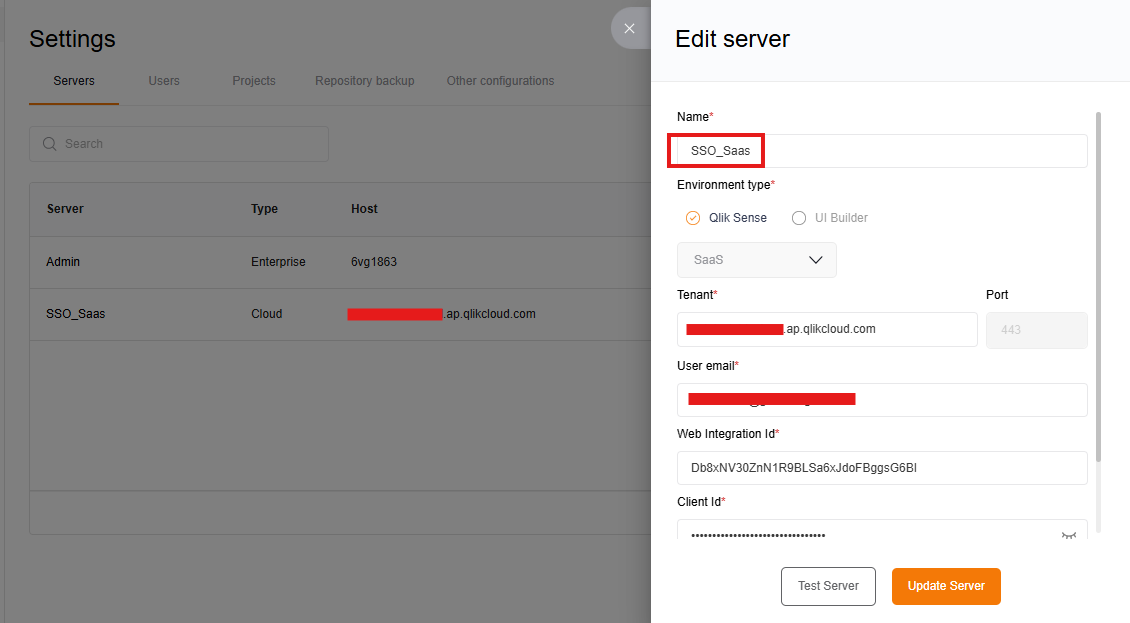The width and height of the screenshot is (1130, 623).
Task: Reveal the hidden Client Id value
Action: [1070, 536]
